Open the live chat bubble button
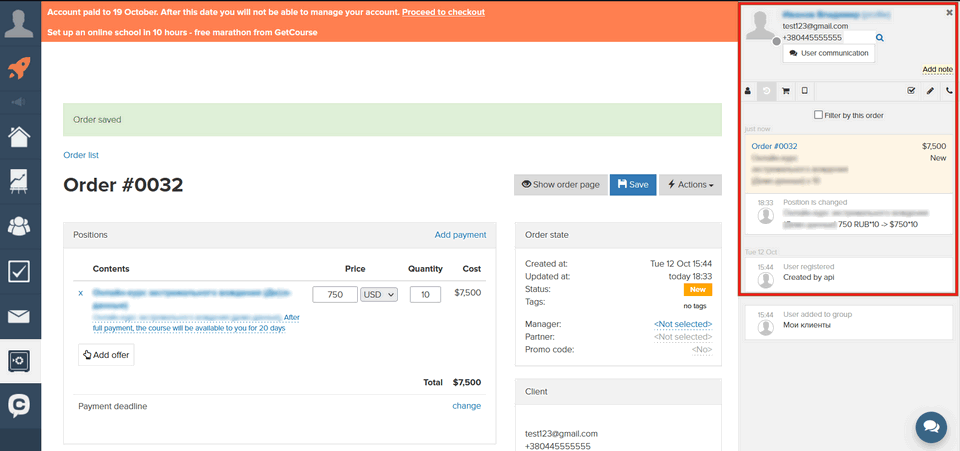Screen dimensions: 960x451 [930, 426]
